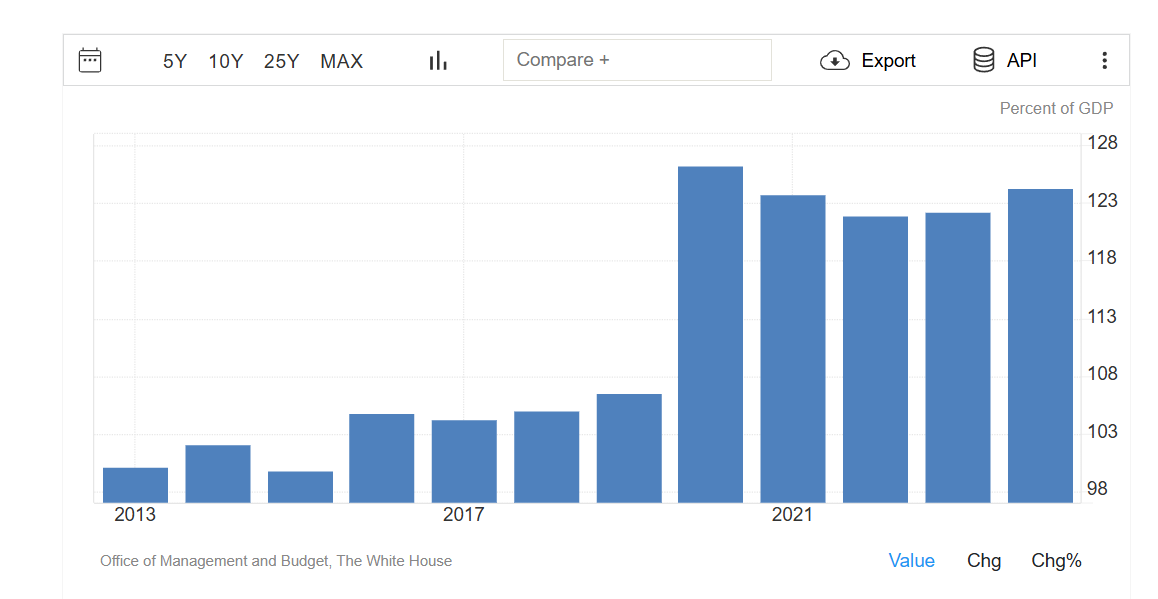Viewport: 1158px width, 599px height.
Task: Click the Percent of GDP label
Action: pyautogui.click(x=1056, y=109)
